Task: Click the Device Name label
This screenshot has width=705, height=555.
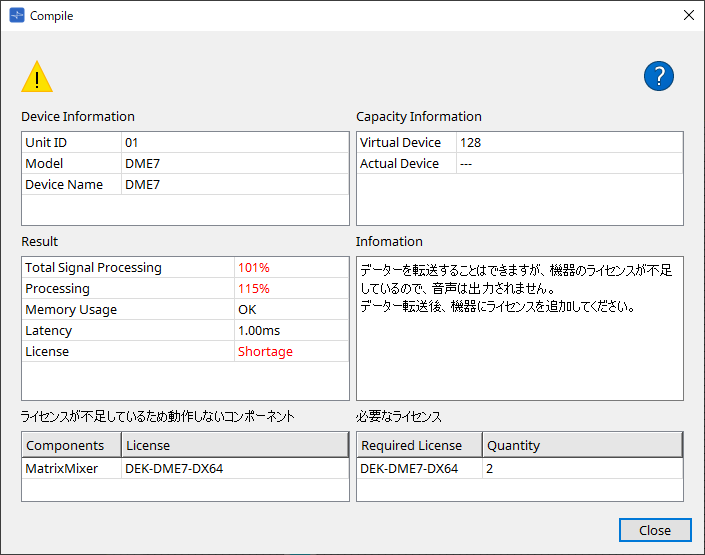Action: (x=64, y=184)
